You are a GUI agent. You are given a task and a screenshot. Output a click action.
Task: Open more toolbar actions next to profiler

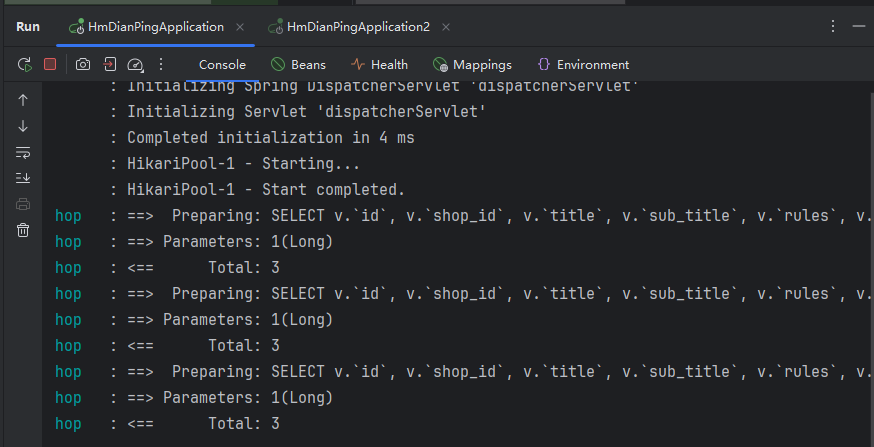coord(161,65)
